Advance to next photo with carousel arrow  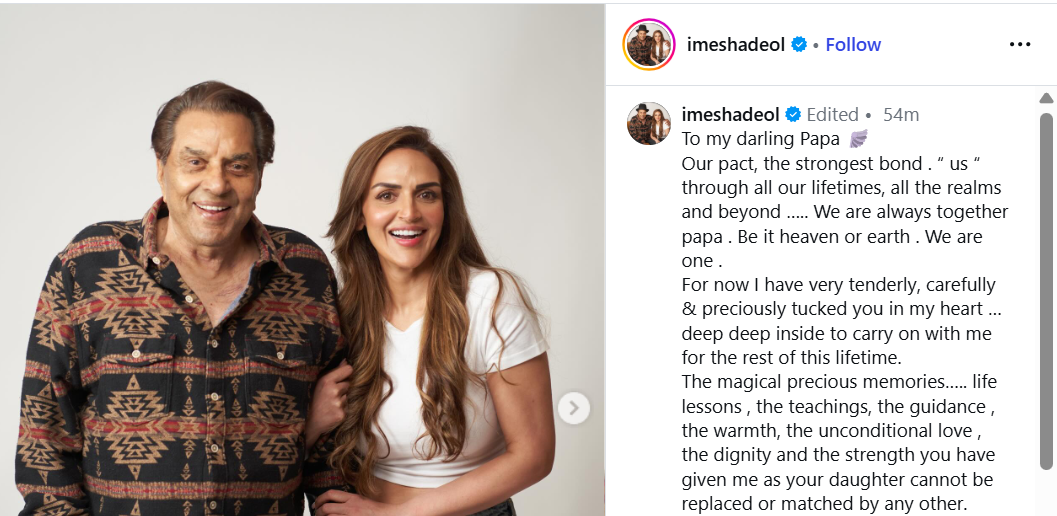[574, 408]
